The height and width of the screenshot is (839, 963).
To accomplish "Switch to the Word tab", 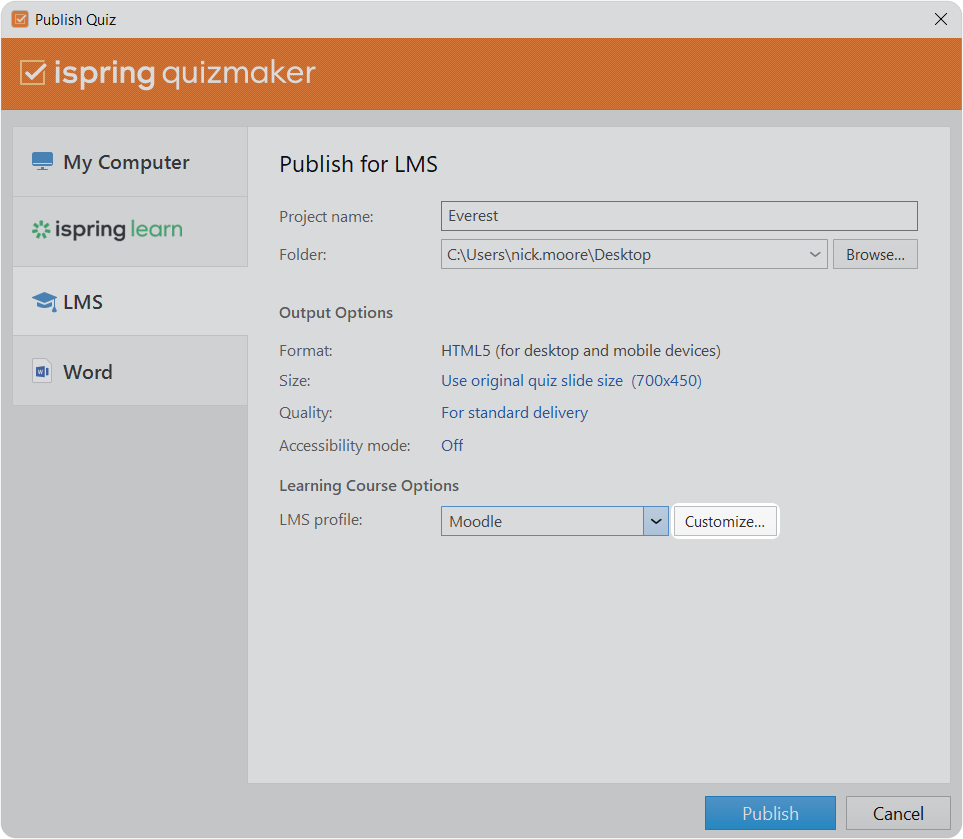I will click(130, 371).
